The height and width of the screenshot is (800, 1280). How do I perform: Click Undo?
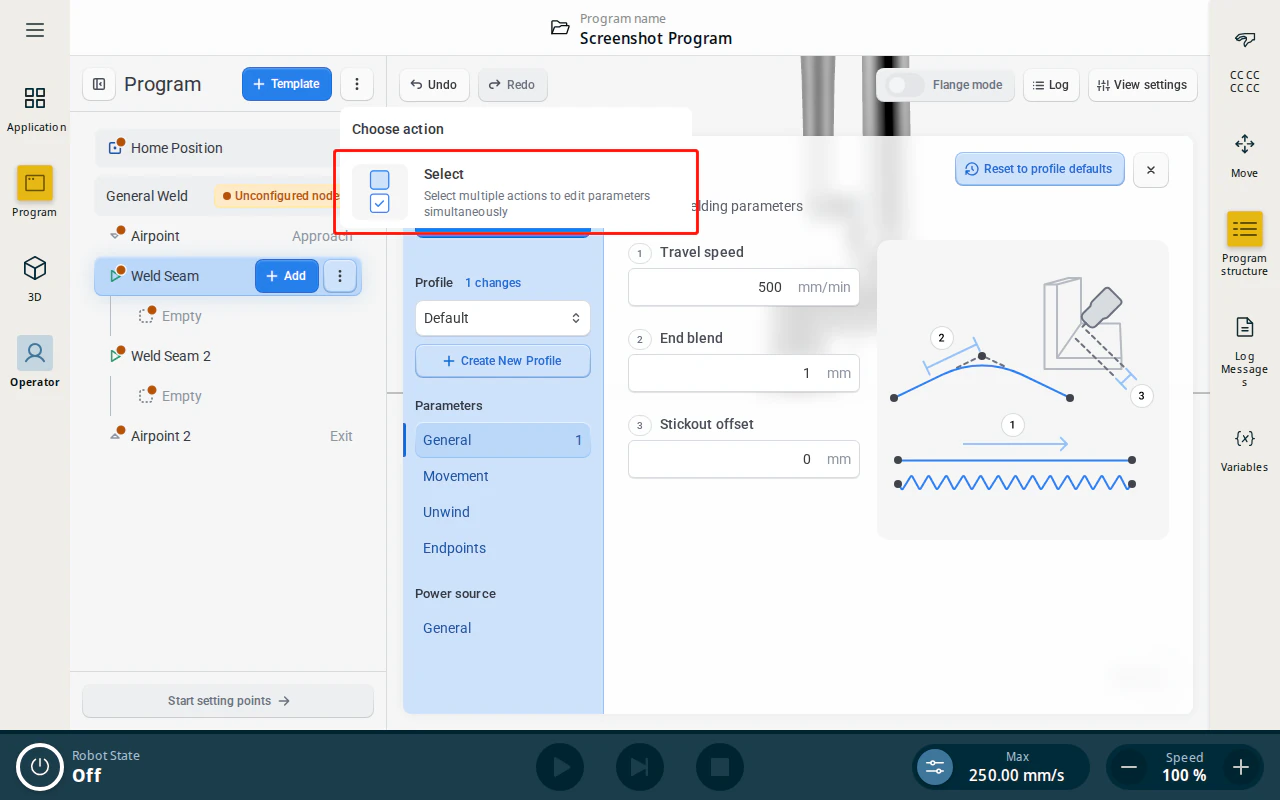click(x=434, y=85)
